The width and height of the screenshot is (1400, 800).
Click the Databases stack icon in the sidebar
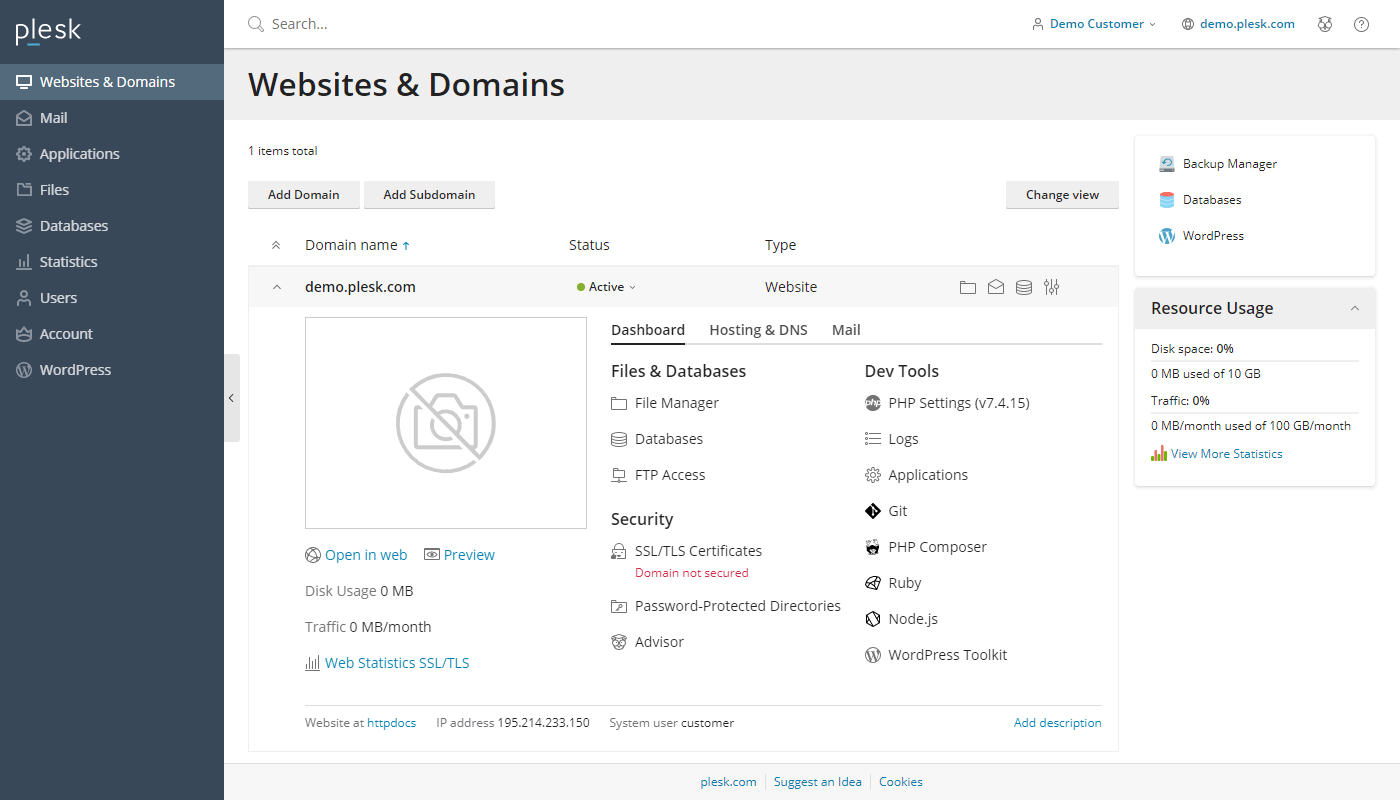point(24,226)
